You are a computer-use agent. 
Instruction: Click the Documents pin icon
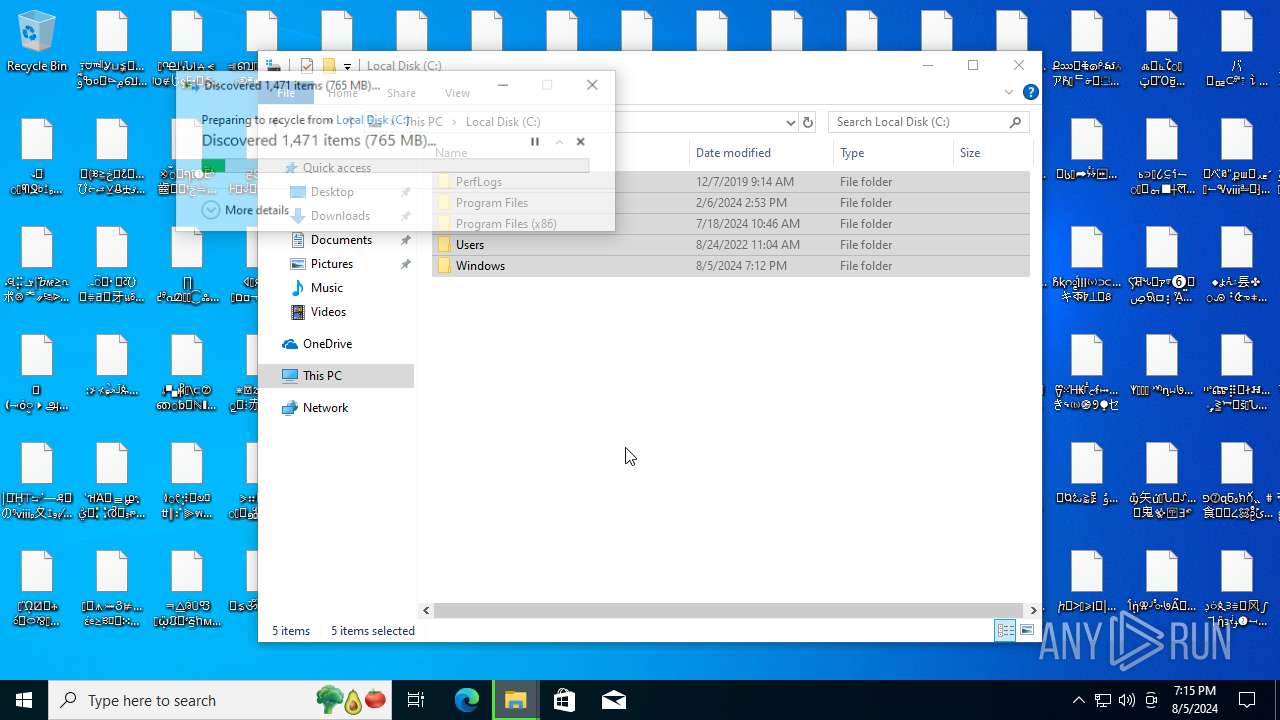[x=406, y=240]
